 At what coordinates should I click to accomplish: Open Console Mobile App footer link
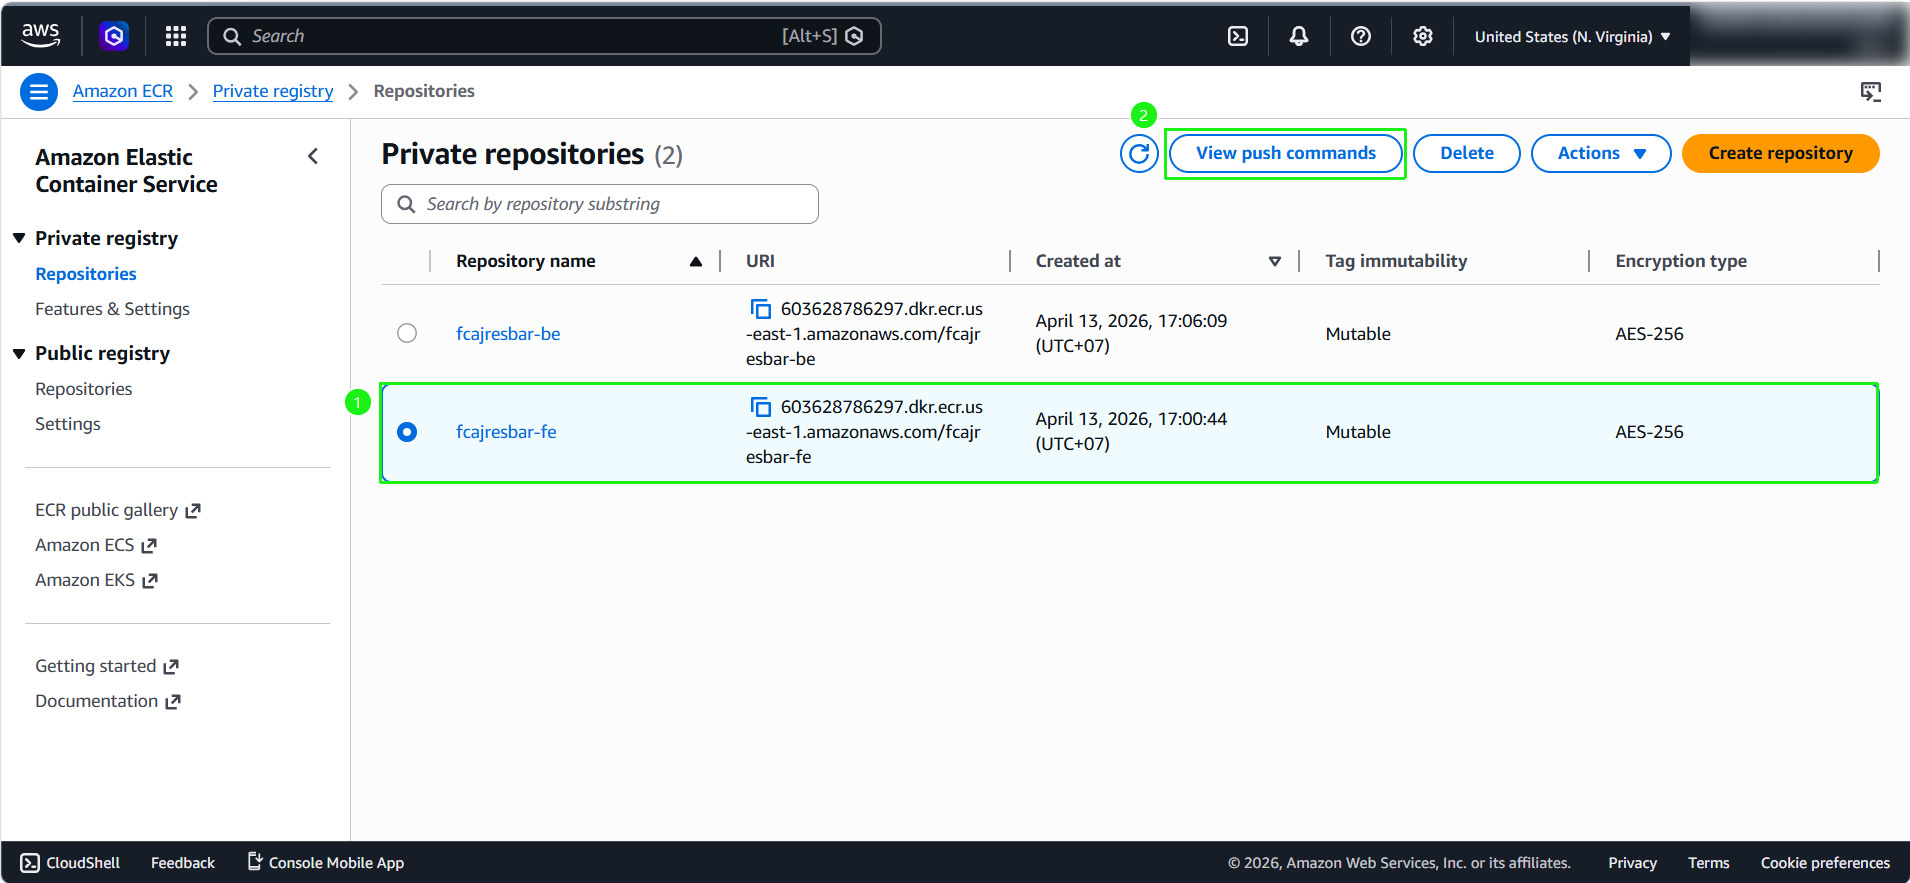(x=326, y=863)
